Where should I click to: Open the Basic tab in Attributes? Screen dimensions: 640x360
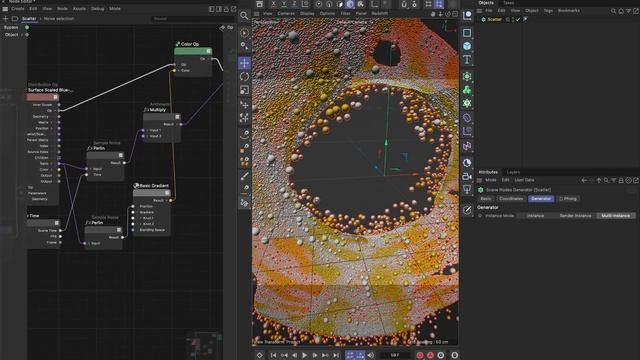[x=486, y=199]
